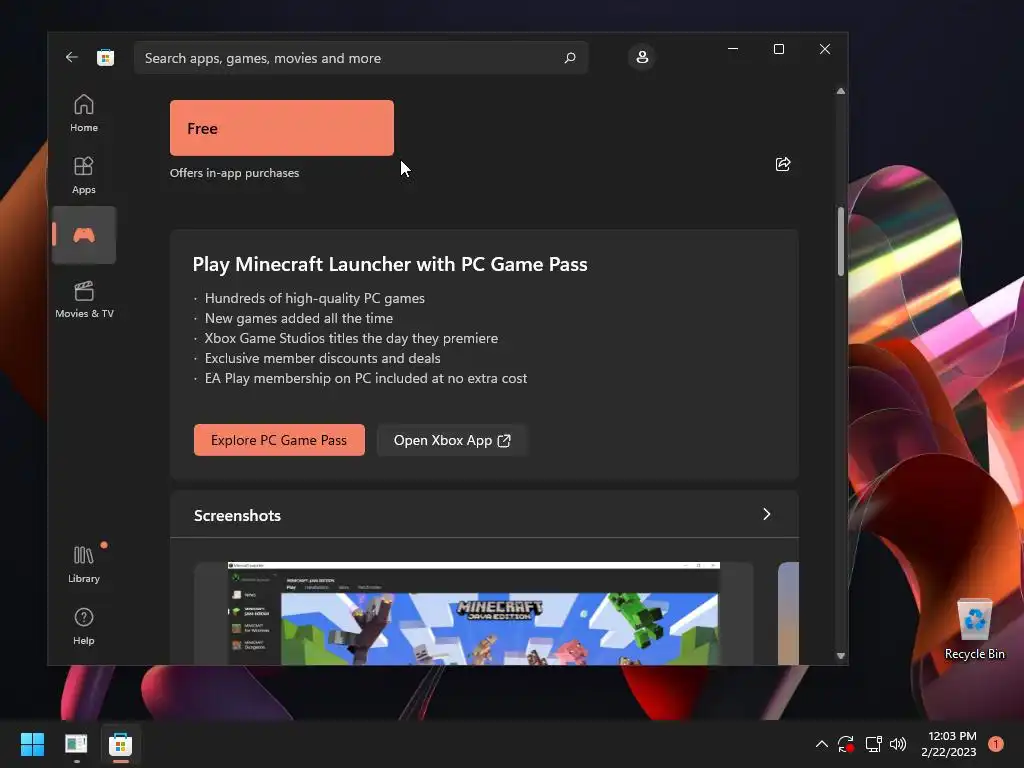Screen dimensions: 1024x768
Task: Click the Microsoft Store logo in title bar
Action: (105, 57)
